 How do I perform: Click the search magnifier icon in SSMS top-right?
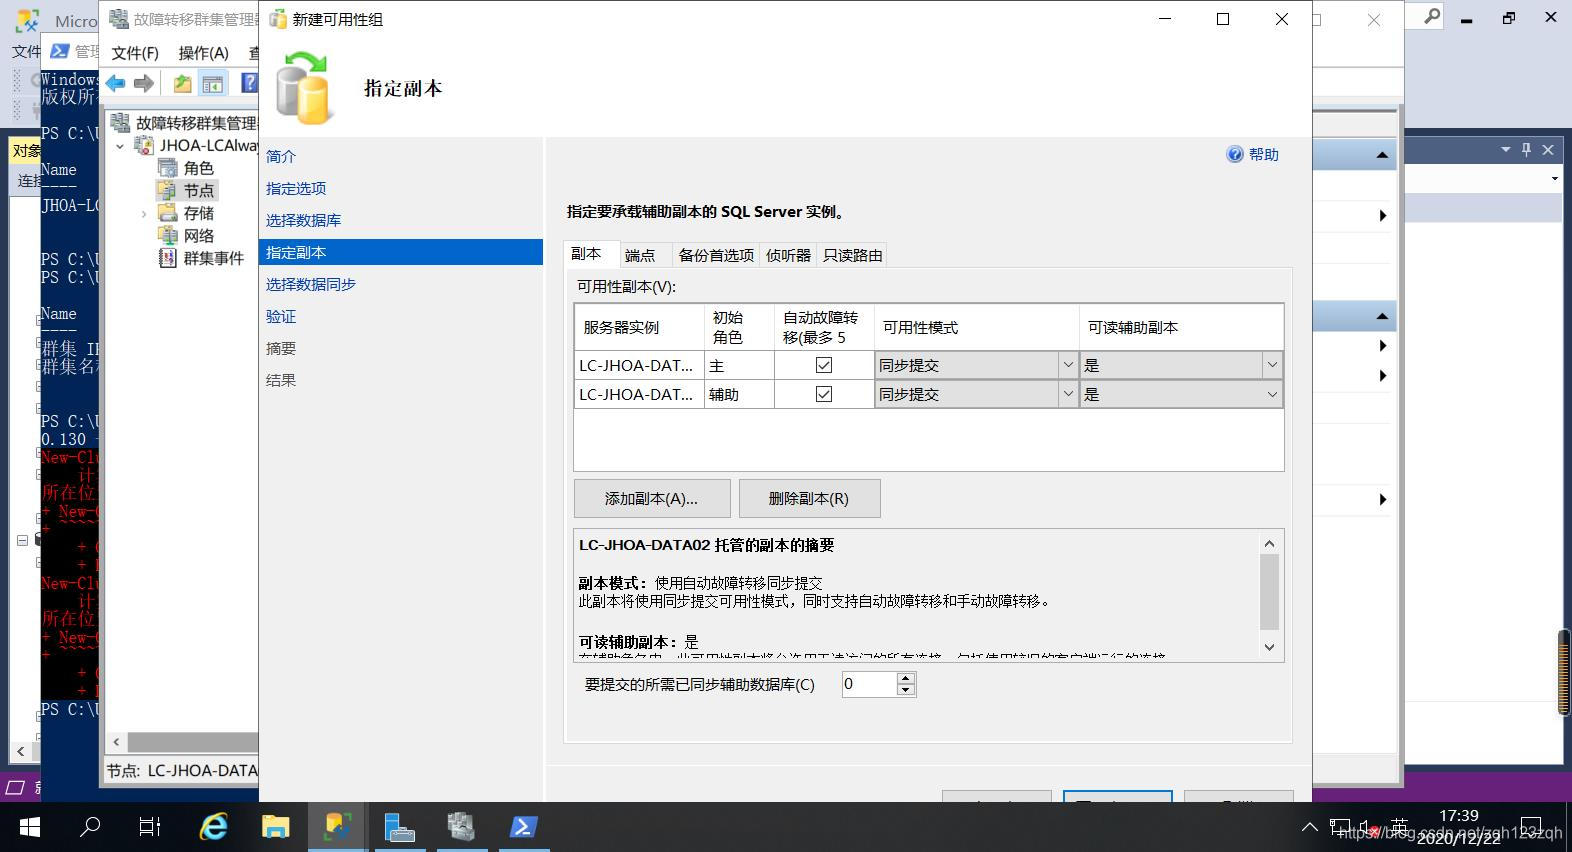pyautogui.click(x=1432, y=17)
